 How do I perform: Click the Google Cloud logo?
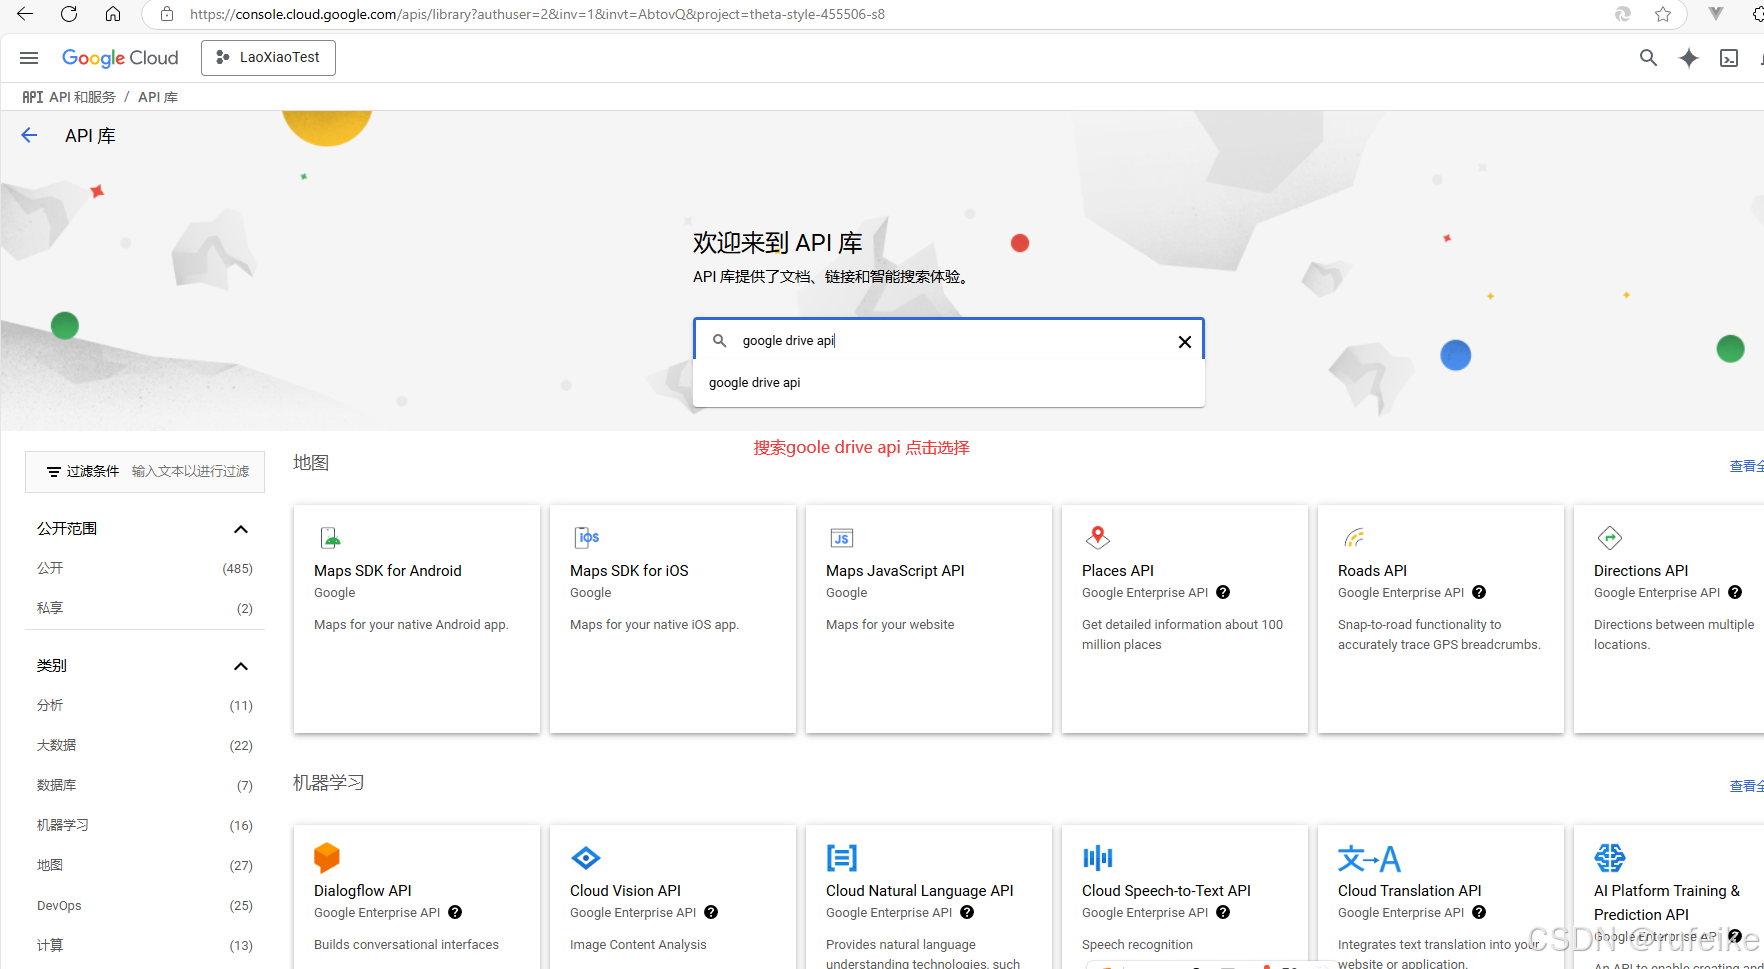click(120, 58)
